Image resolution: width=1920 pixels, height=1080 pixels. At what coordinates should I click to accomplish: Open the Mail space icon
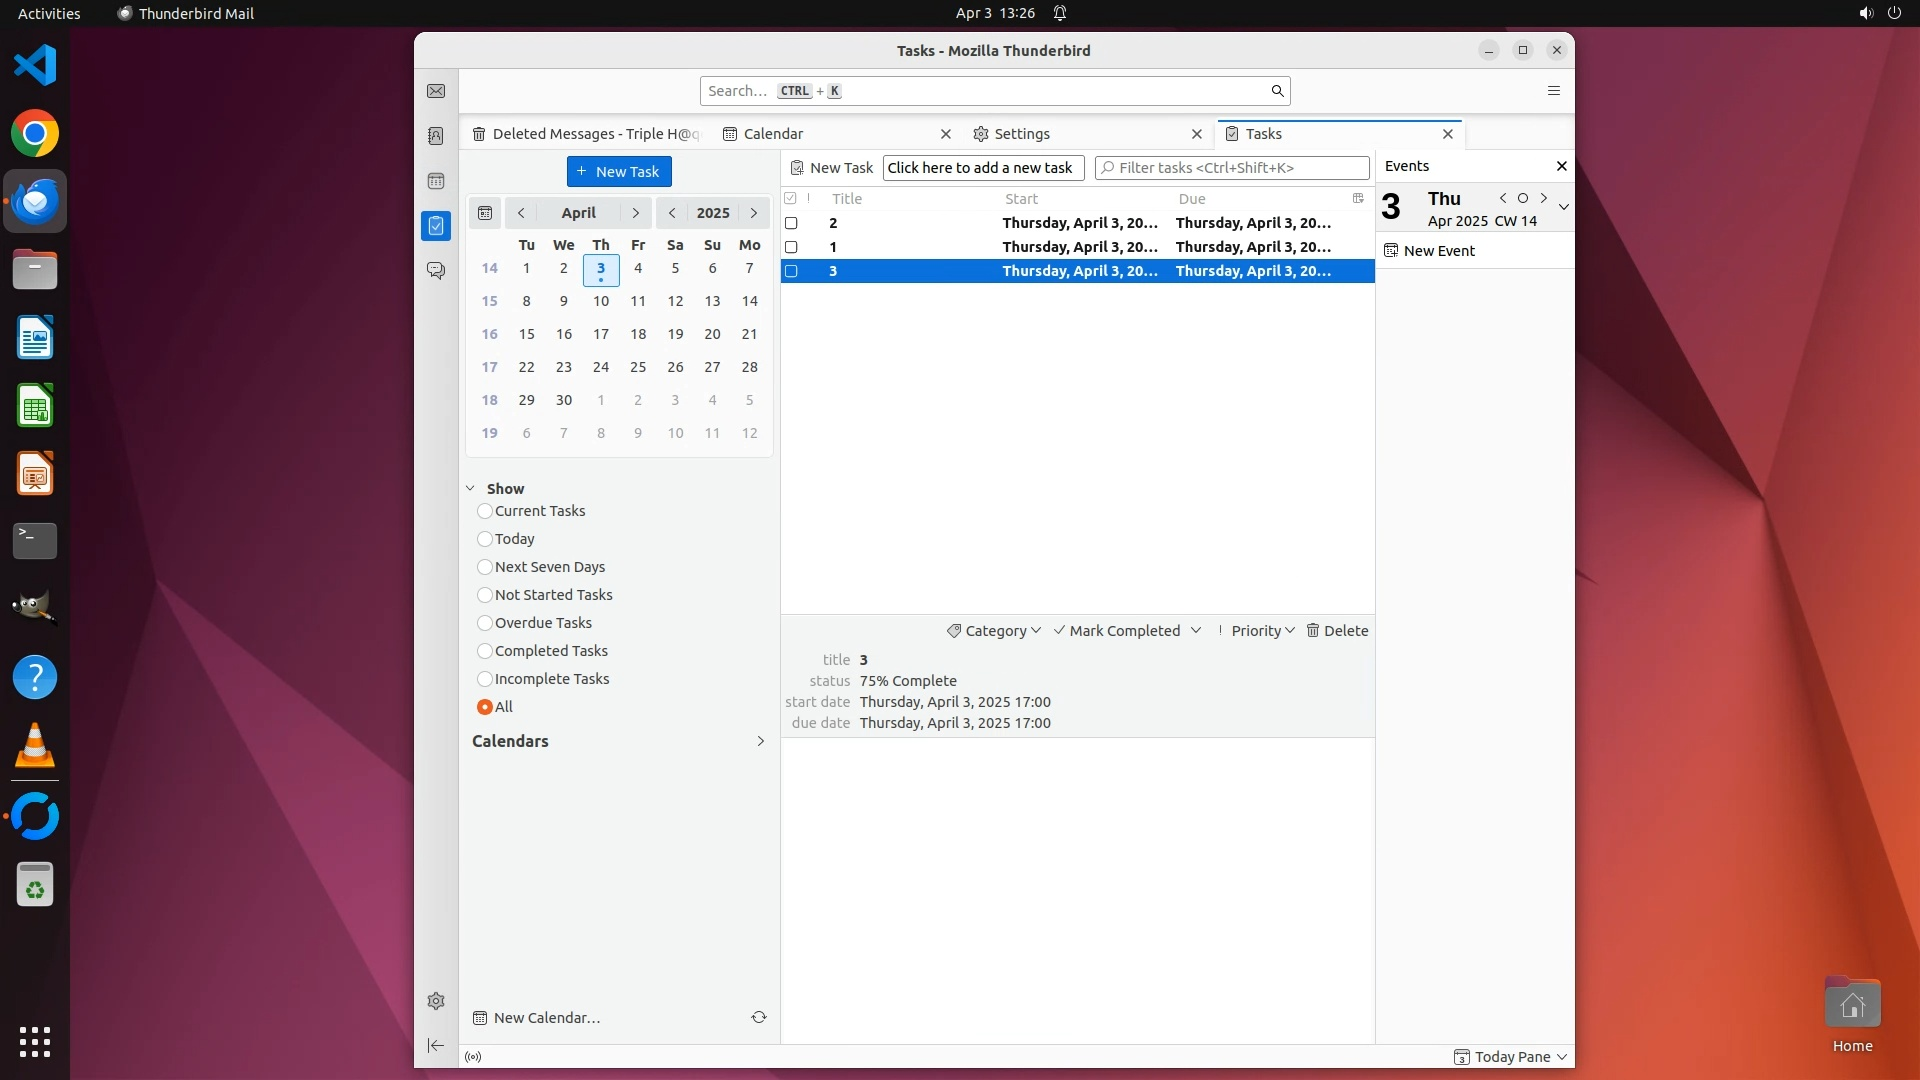(x=436, y=91)
